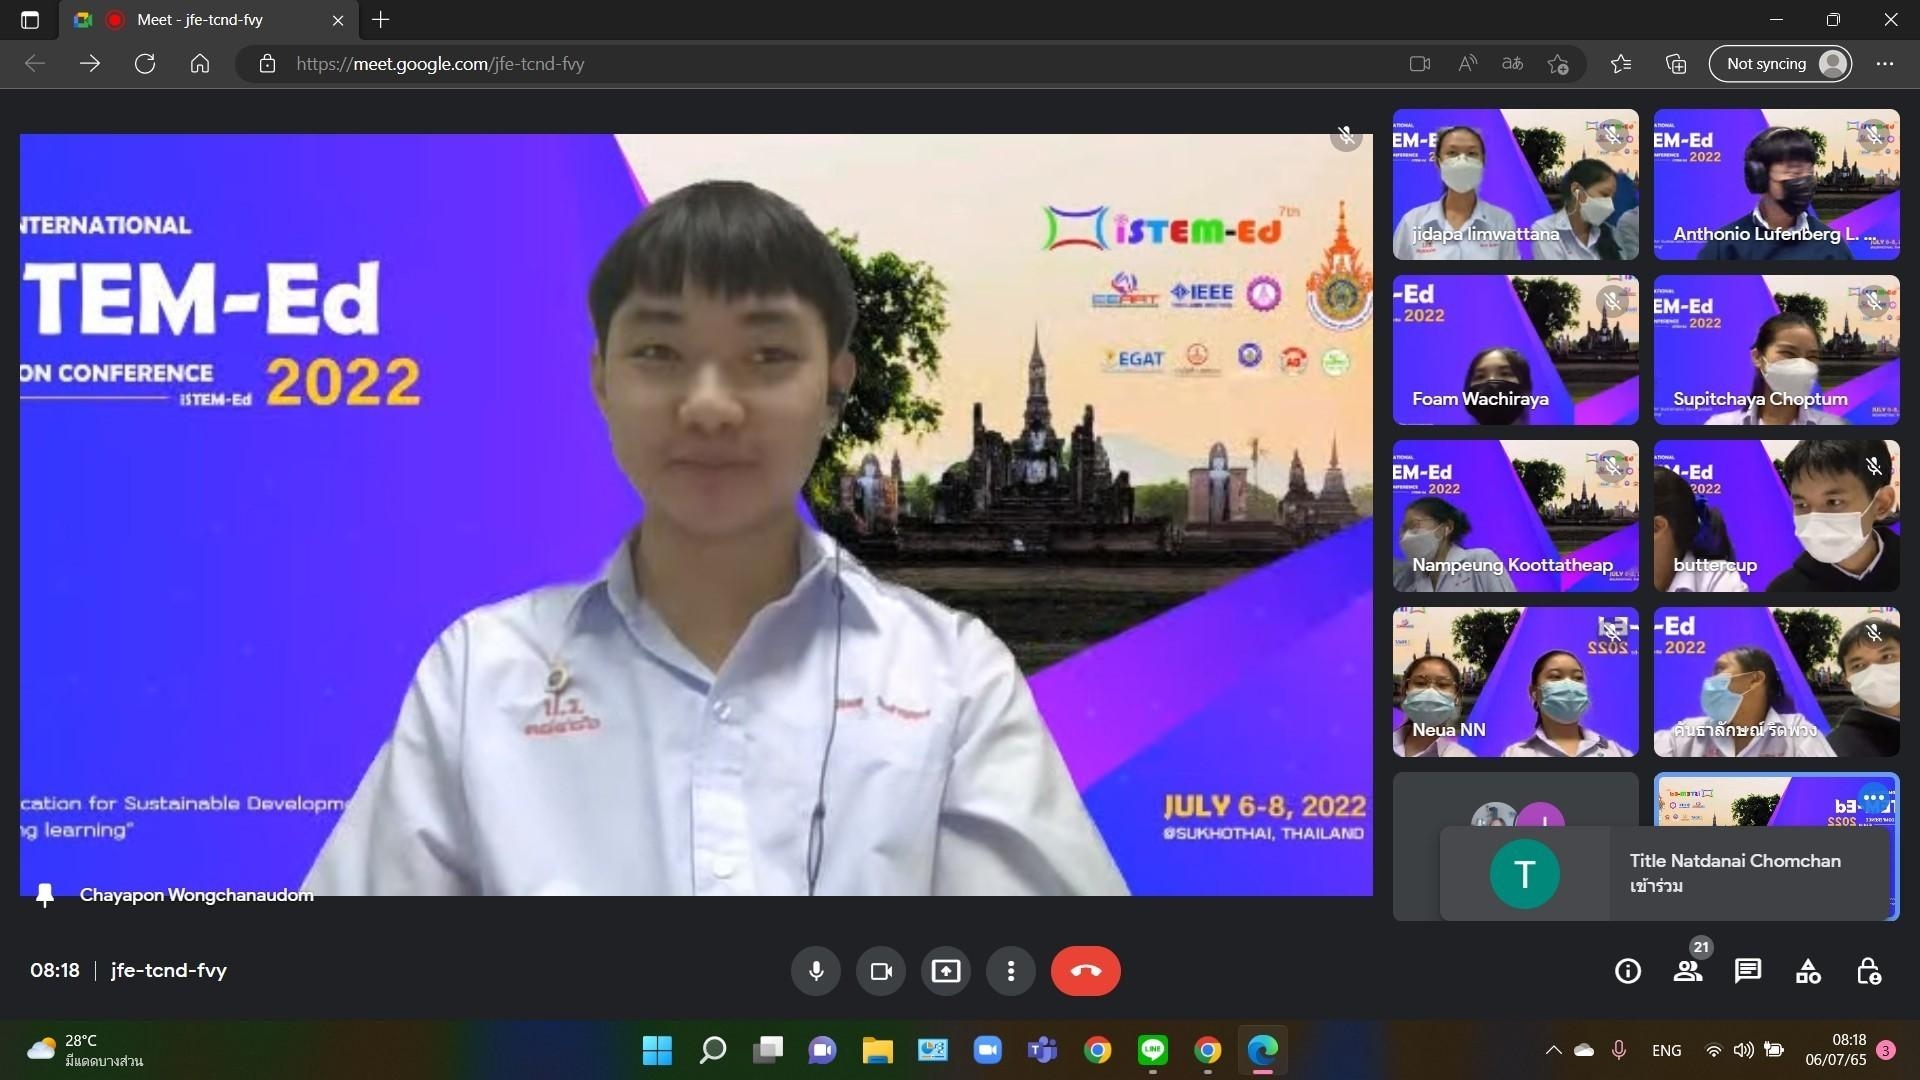
Task: Open Windows Start menu
Action: 657,1050
